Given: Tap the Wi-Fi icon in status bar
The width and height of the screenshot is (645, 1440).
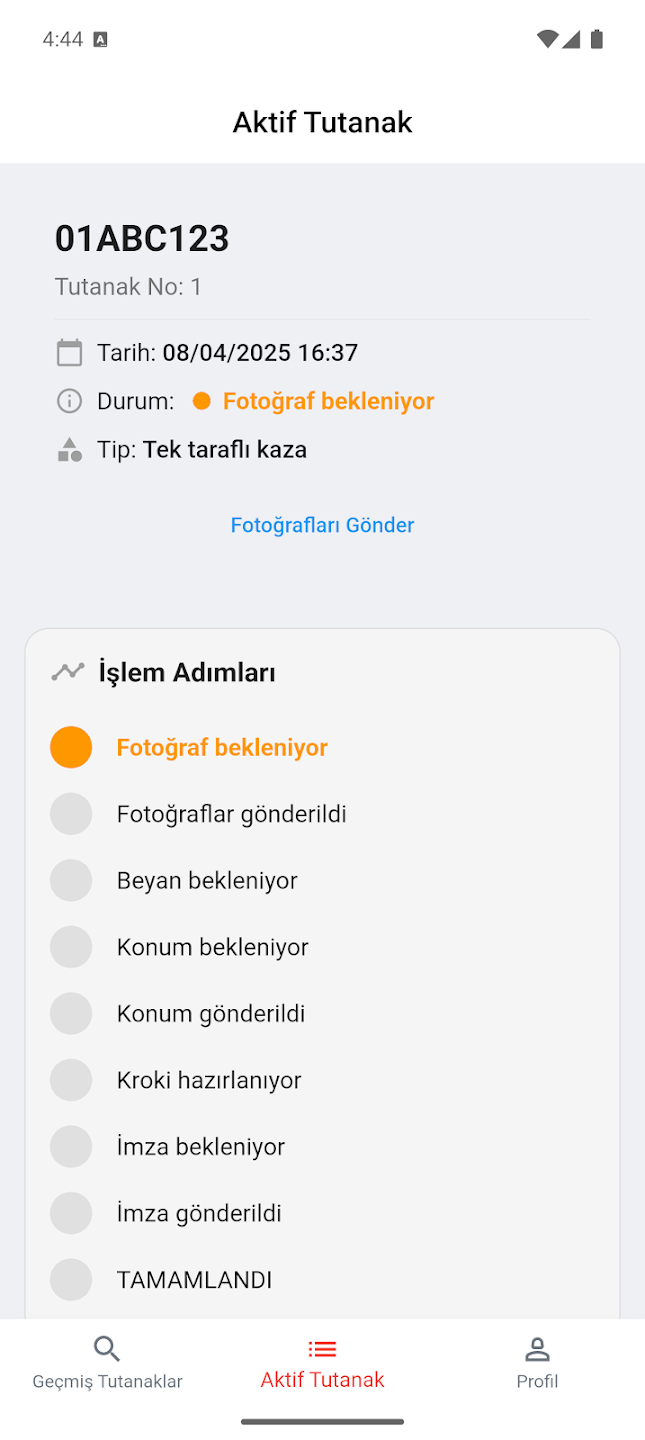Looking at the screenshot, I should point(546,39).
